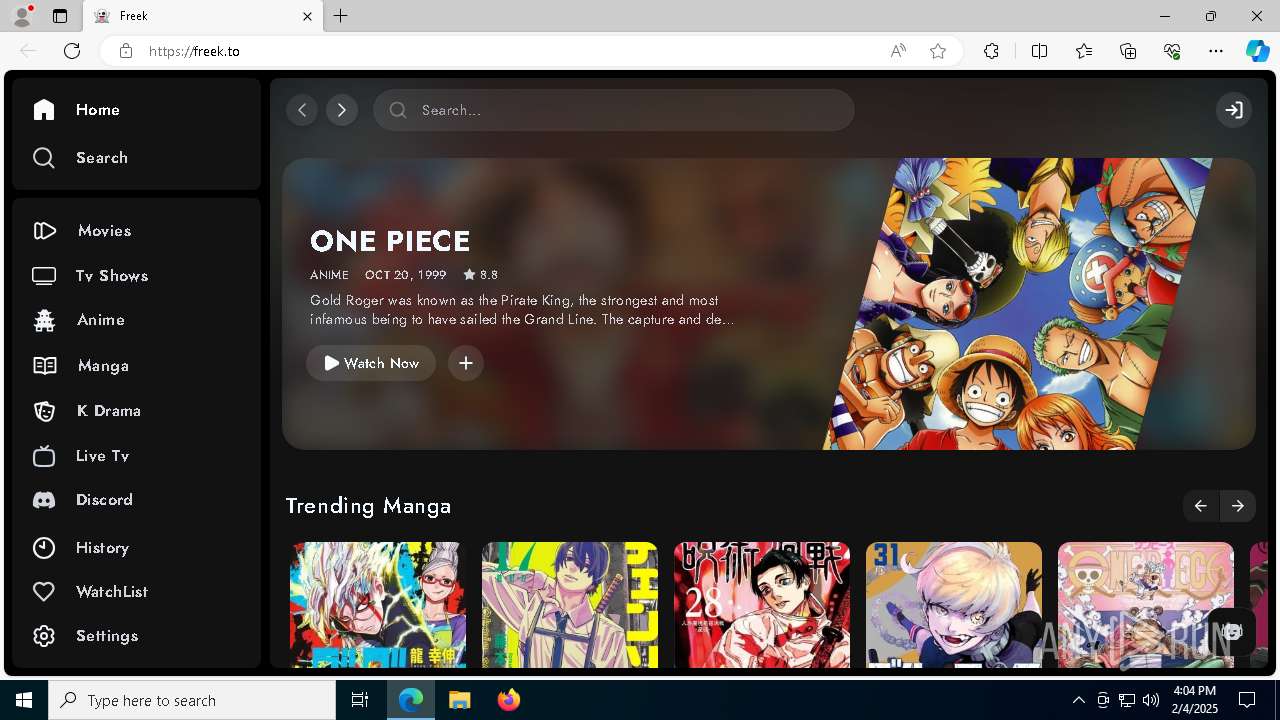Click the WatchList heart icon
Image resolution: width=1280 pixels, height=720 pixels.
click(44, 592)
